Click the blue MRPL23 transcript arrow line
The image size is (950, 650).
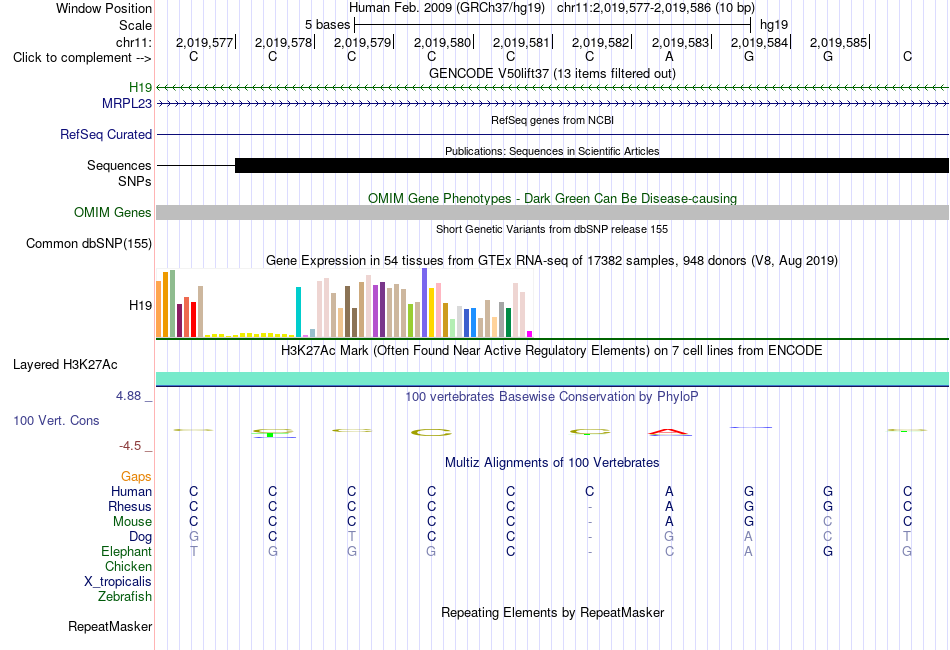click(x=553, y=104)
